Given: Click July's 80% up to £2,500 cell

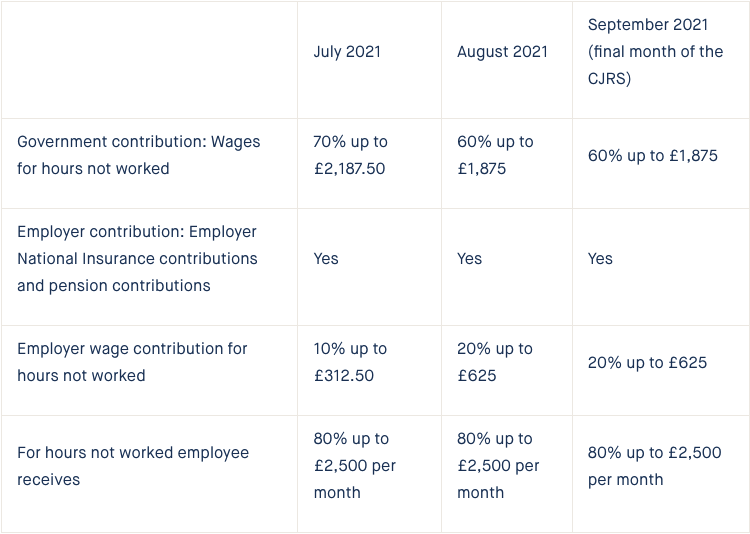Looking at the screenshot, I should click(x=354, y=466).
